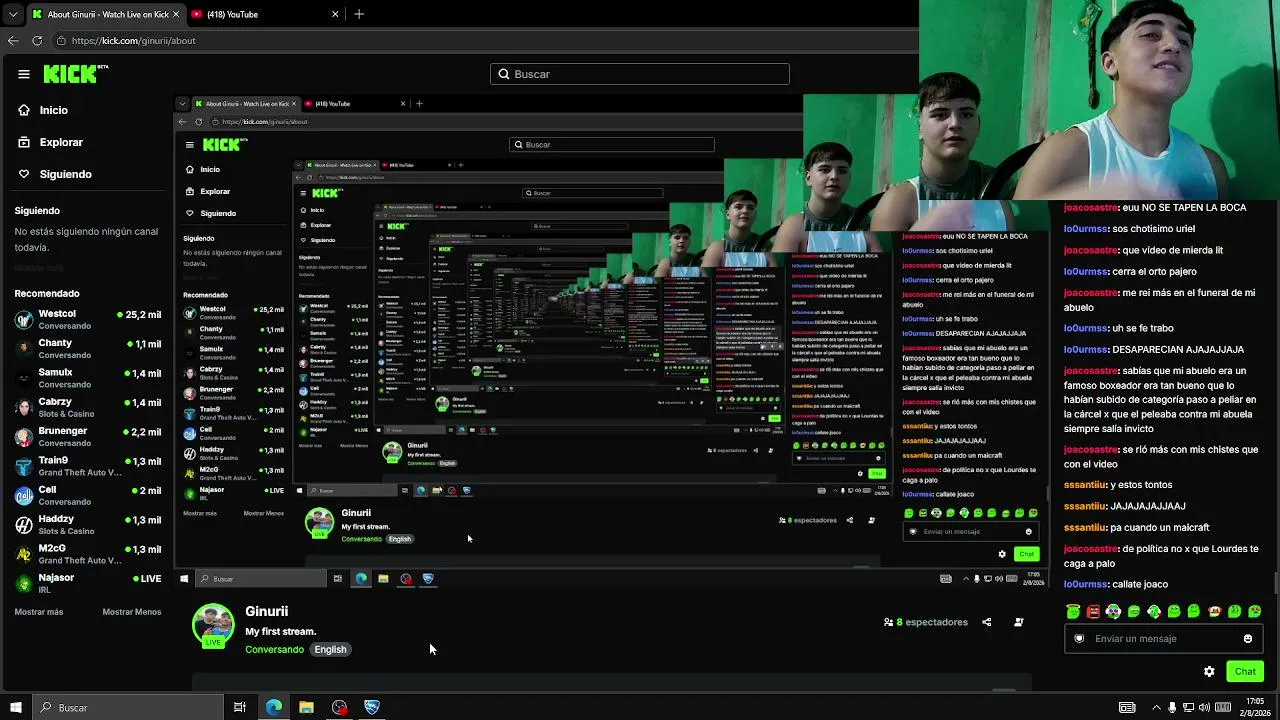Click the taskbar Buscar search box
The height and width of the screenshot is (720, 1280).
pyautogui.click(x=128, y=707)
